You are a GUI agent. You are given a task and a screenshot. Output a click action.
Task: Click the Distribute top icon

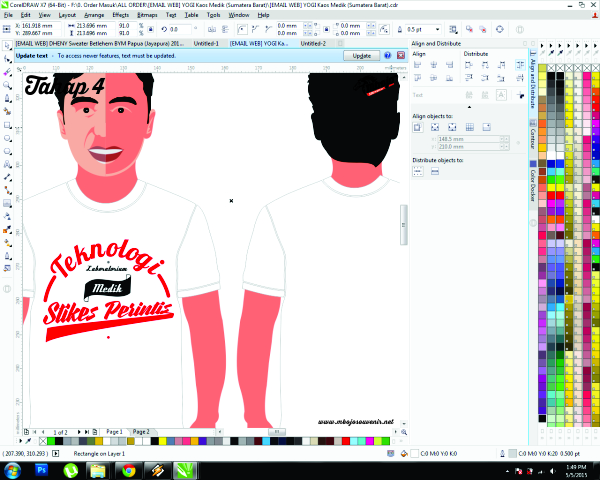point(469,78)
